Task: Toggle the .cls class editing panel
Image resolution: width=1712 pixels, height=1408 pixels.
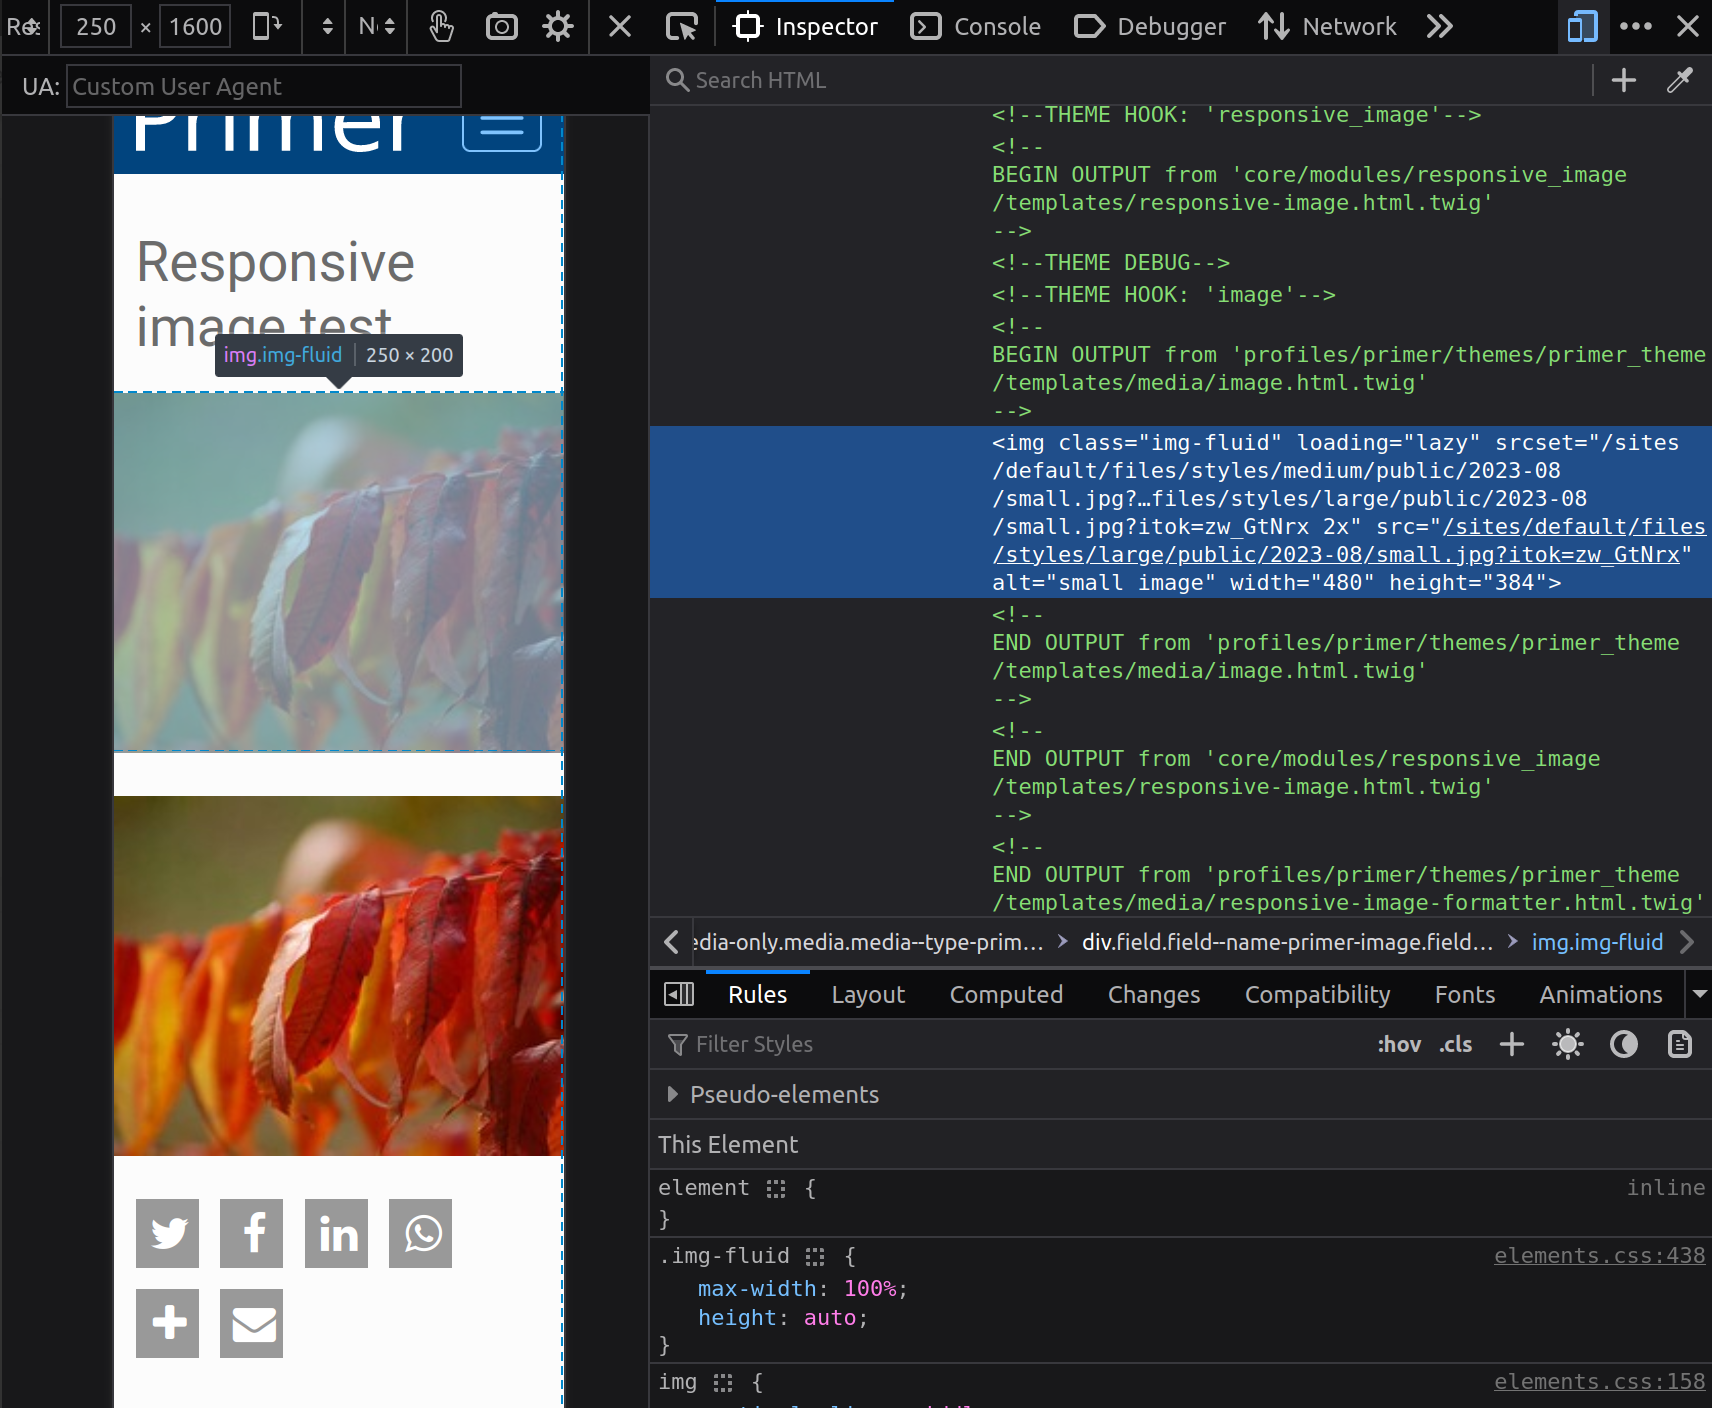Action: (1455, 1044)
